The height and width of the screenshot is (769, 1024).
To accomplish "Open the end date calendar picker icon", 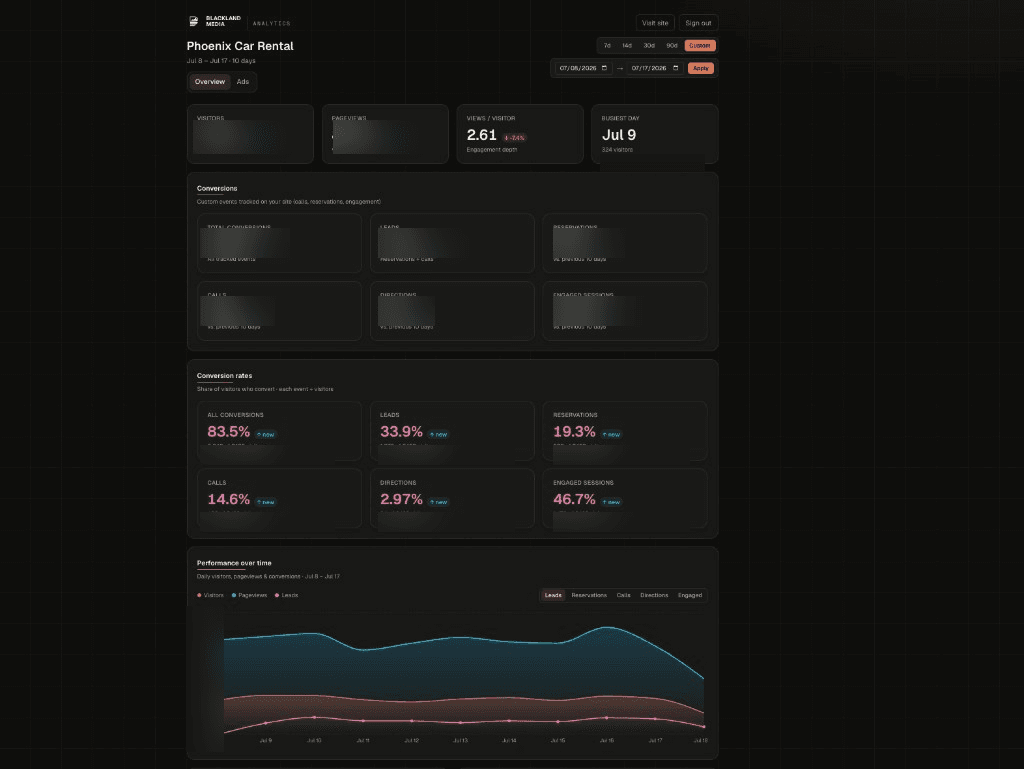I will (676, 68).
